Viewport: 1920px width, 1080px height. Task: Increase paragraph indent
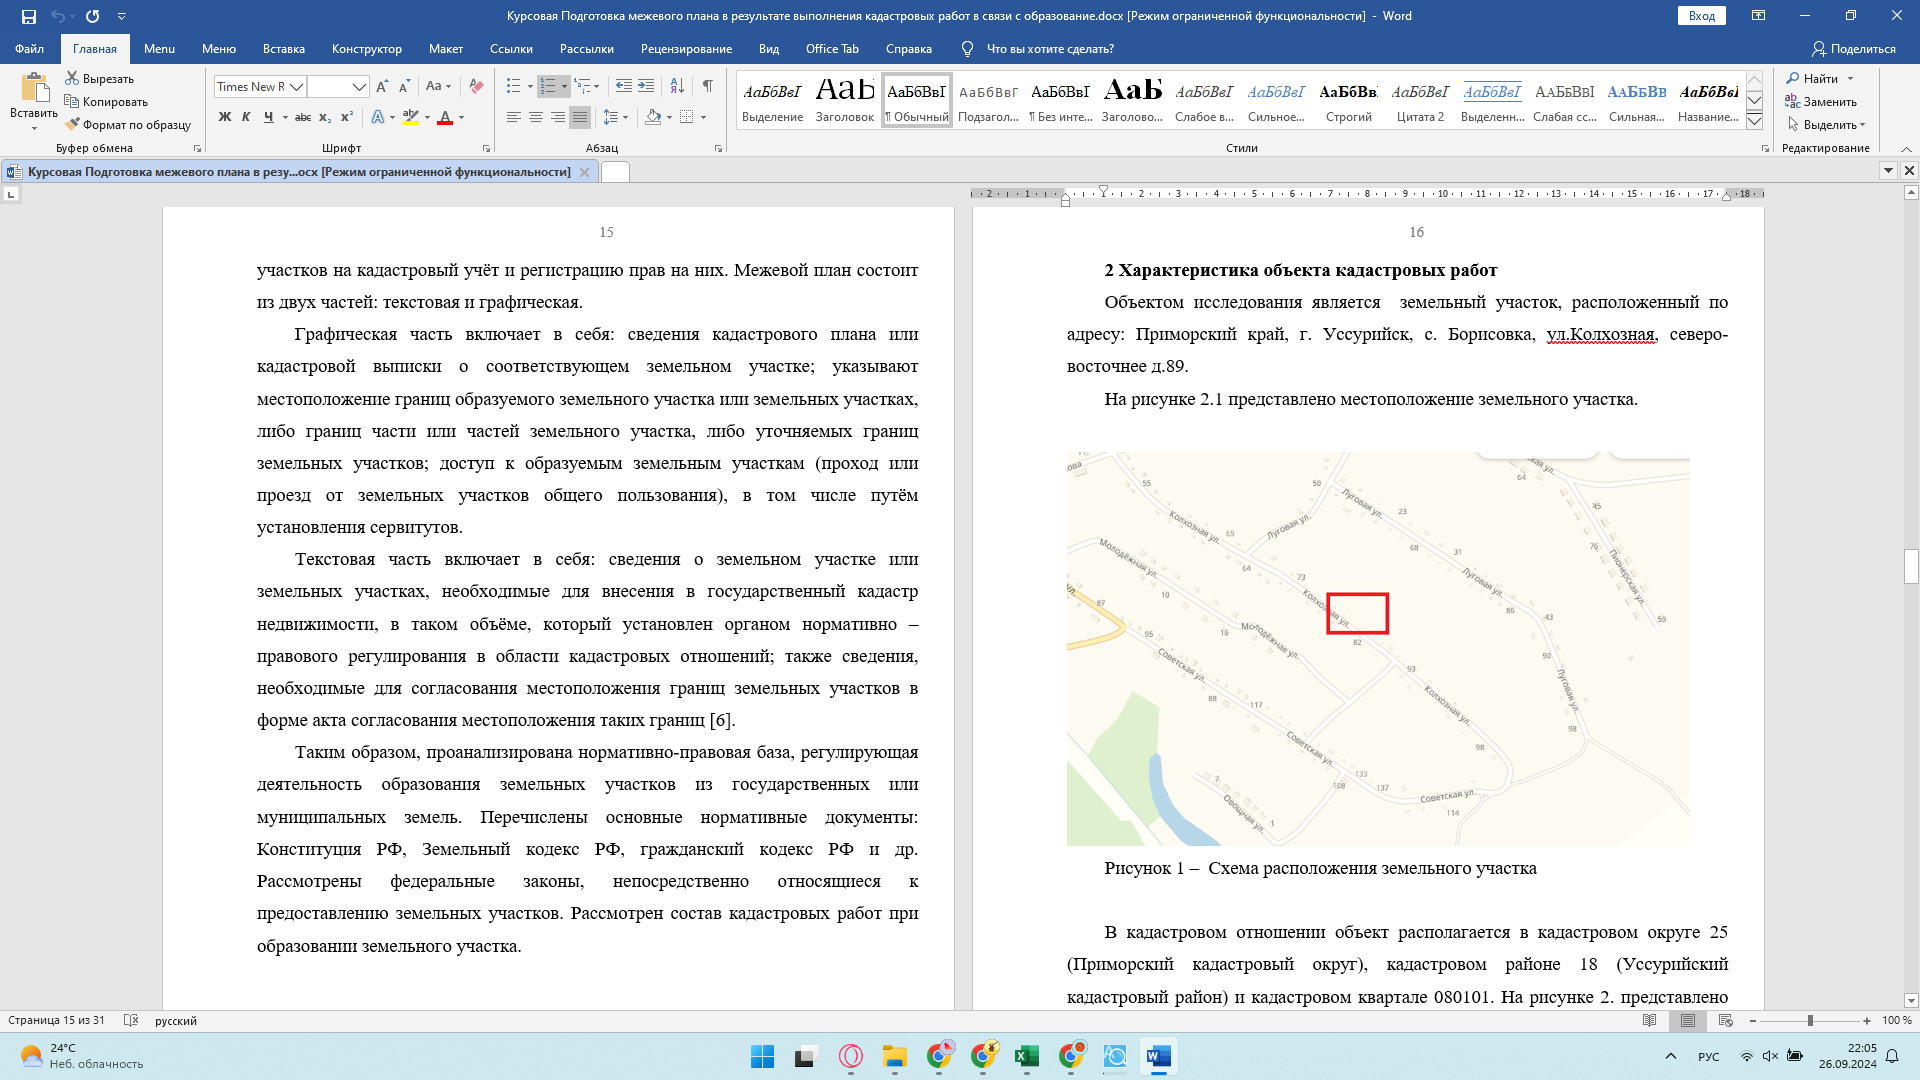click(646, 87)
